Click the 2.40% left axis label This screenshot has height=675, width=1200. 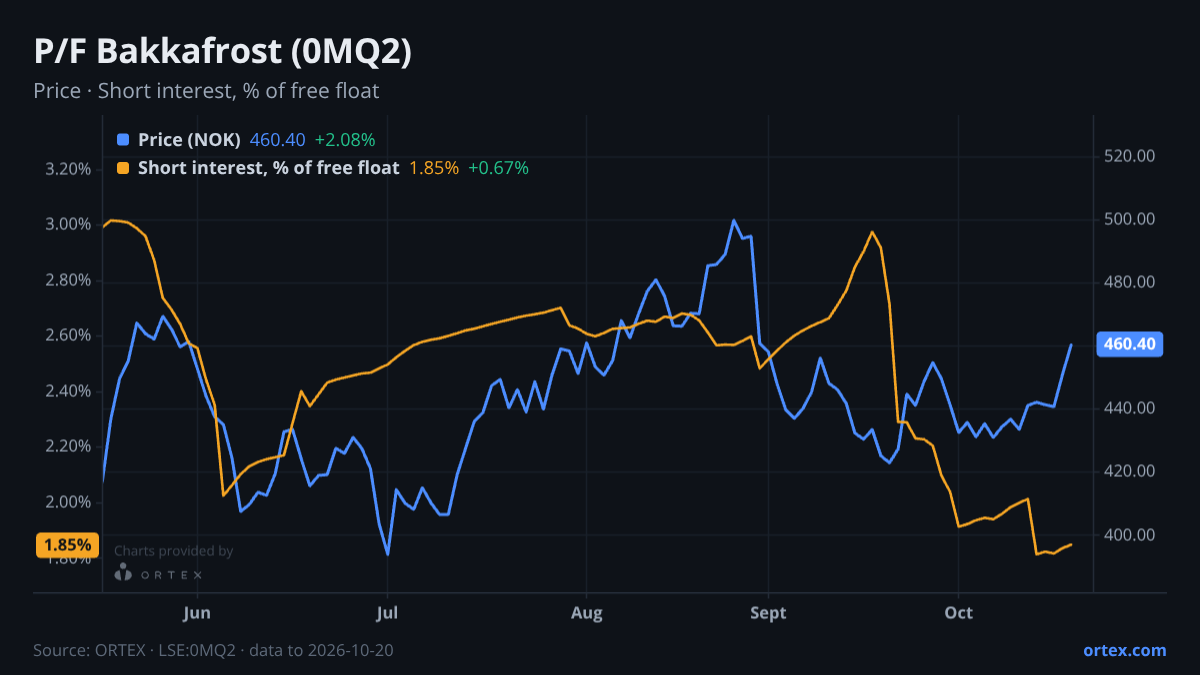[68, 391]
